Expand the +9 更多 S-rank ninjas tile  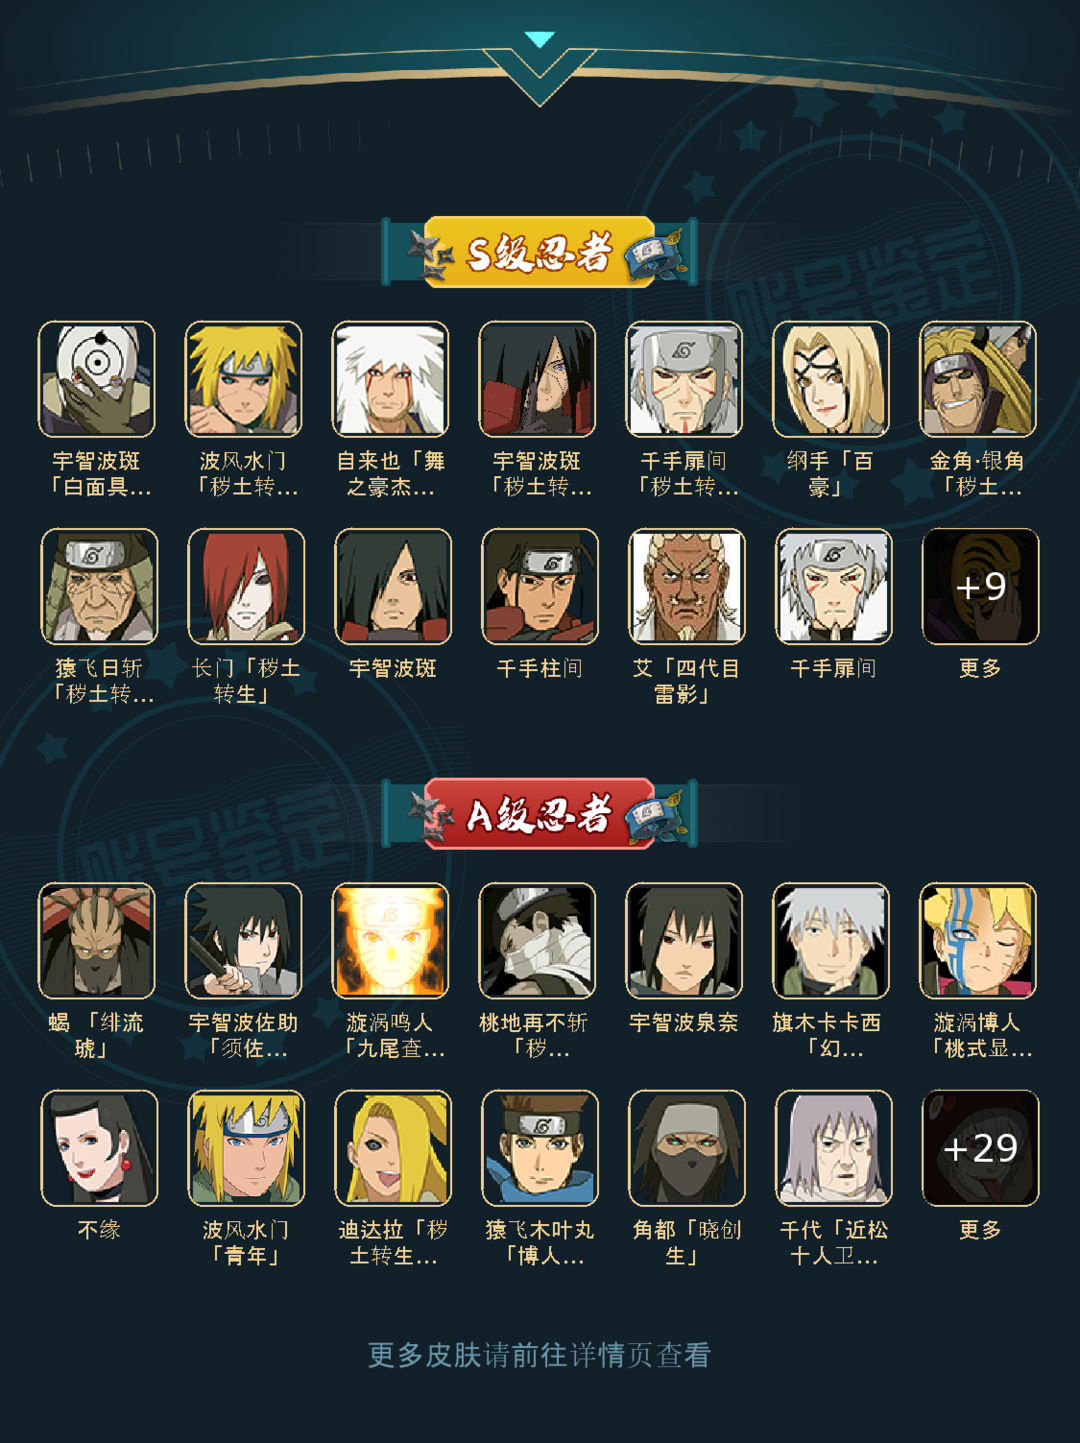(x=980, y=586)
